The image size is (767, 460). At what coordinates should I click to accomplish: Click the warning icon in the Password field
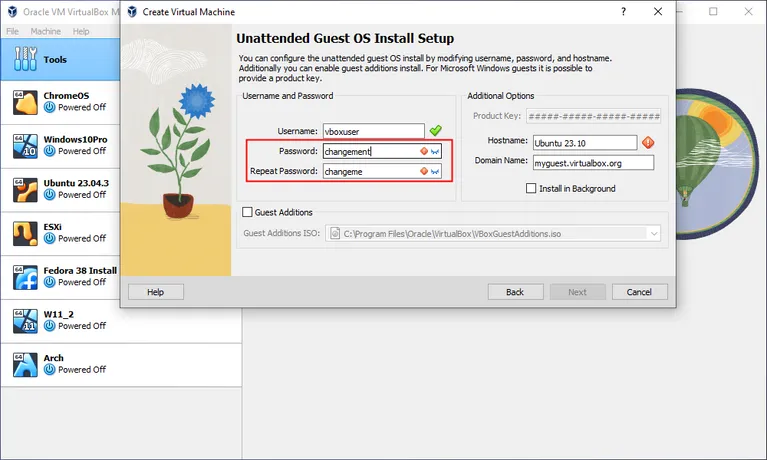coord(424,151)
